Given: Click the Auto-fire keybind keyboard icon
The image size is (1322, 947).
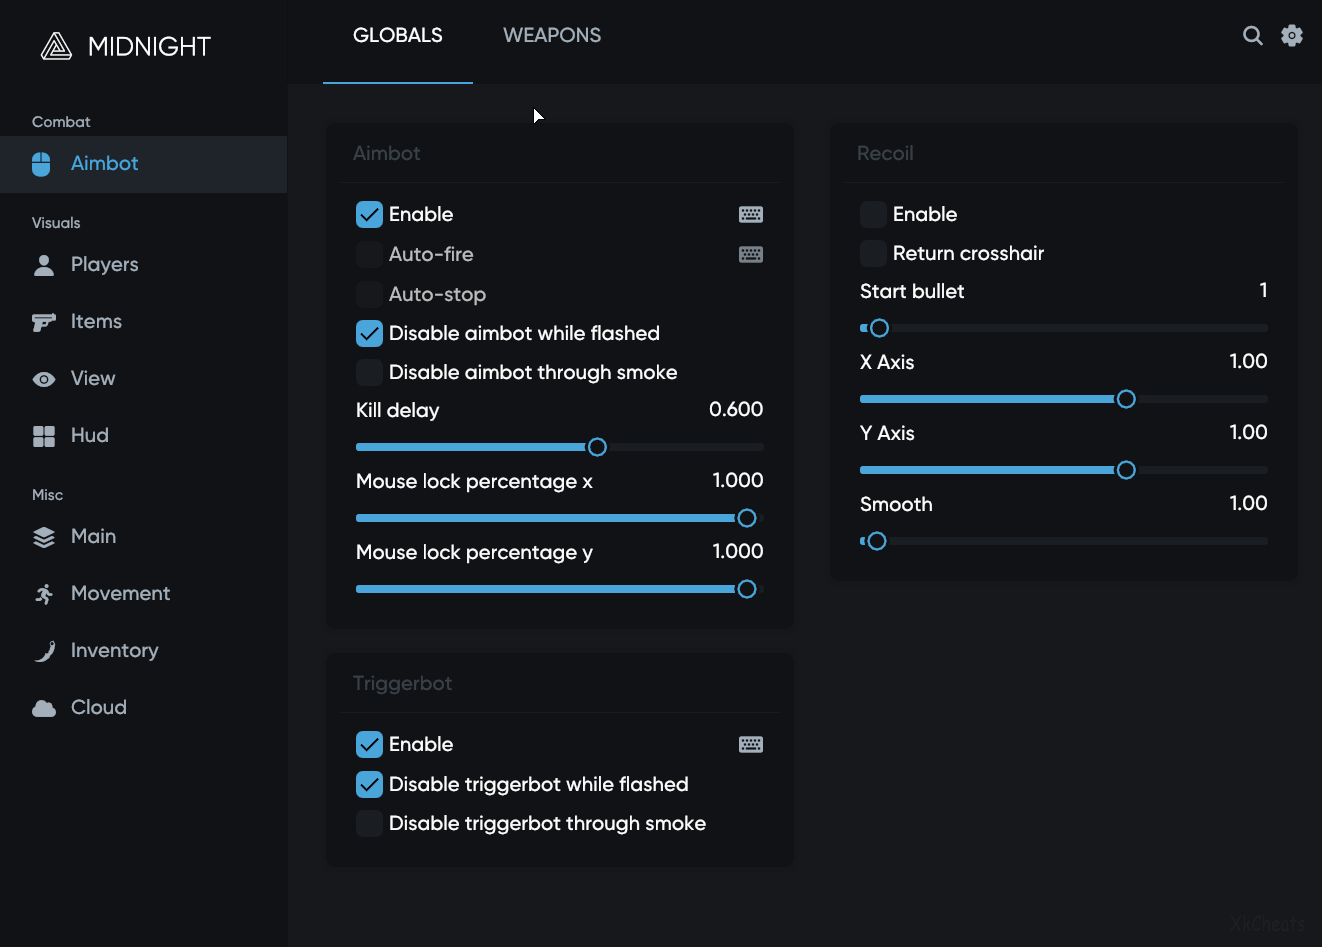Looking at the screenshot, I should (x=750, y=255).
